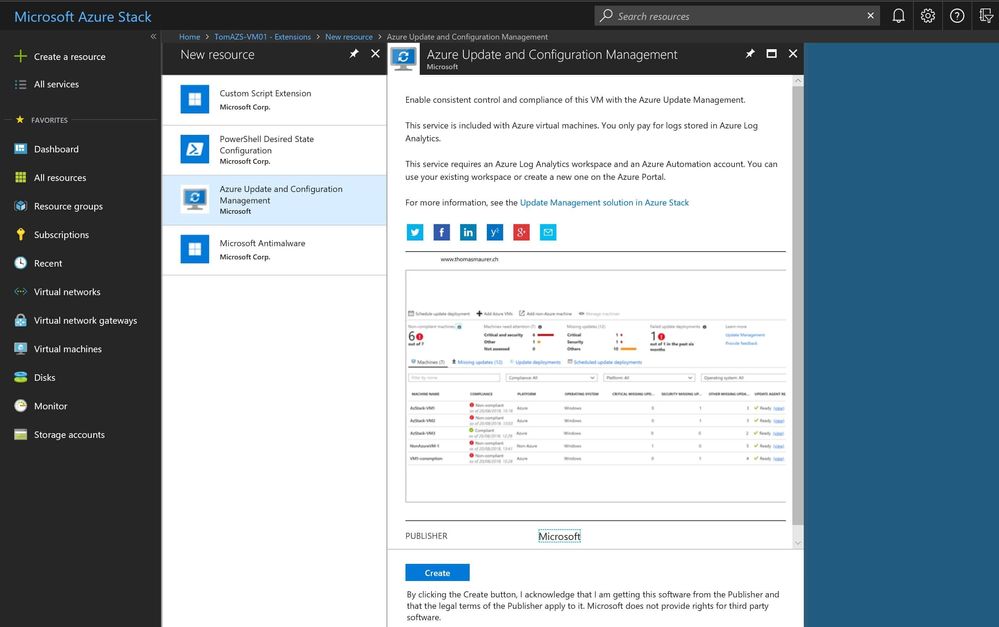Screen dimensions: 999x627
Task: Share via Google Plus icon
Action: click(521, 232)
